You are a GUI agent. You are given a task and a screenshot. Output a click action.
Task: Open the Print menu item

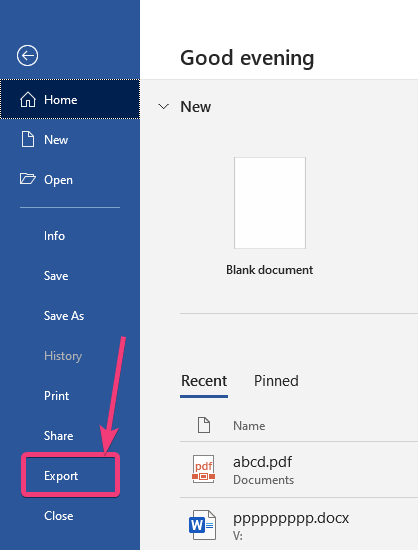pos(56,396)
